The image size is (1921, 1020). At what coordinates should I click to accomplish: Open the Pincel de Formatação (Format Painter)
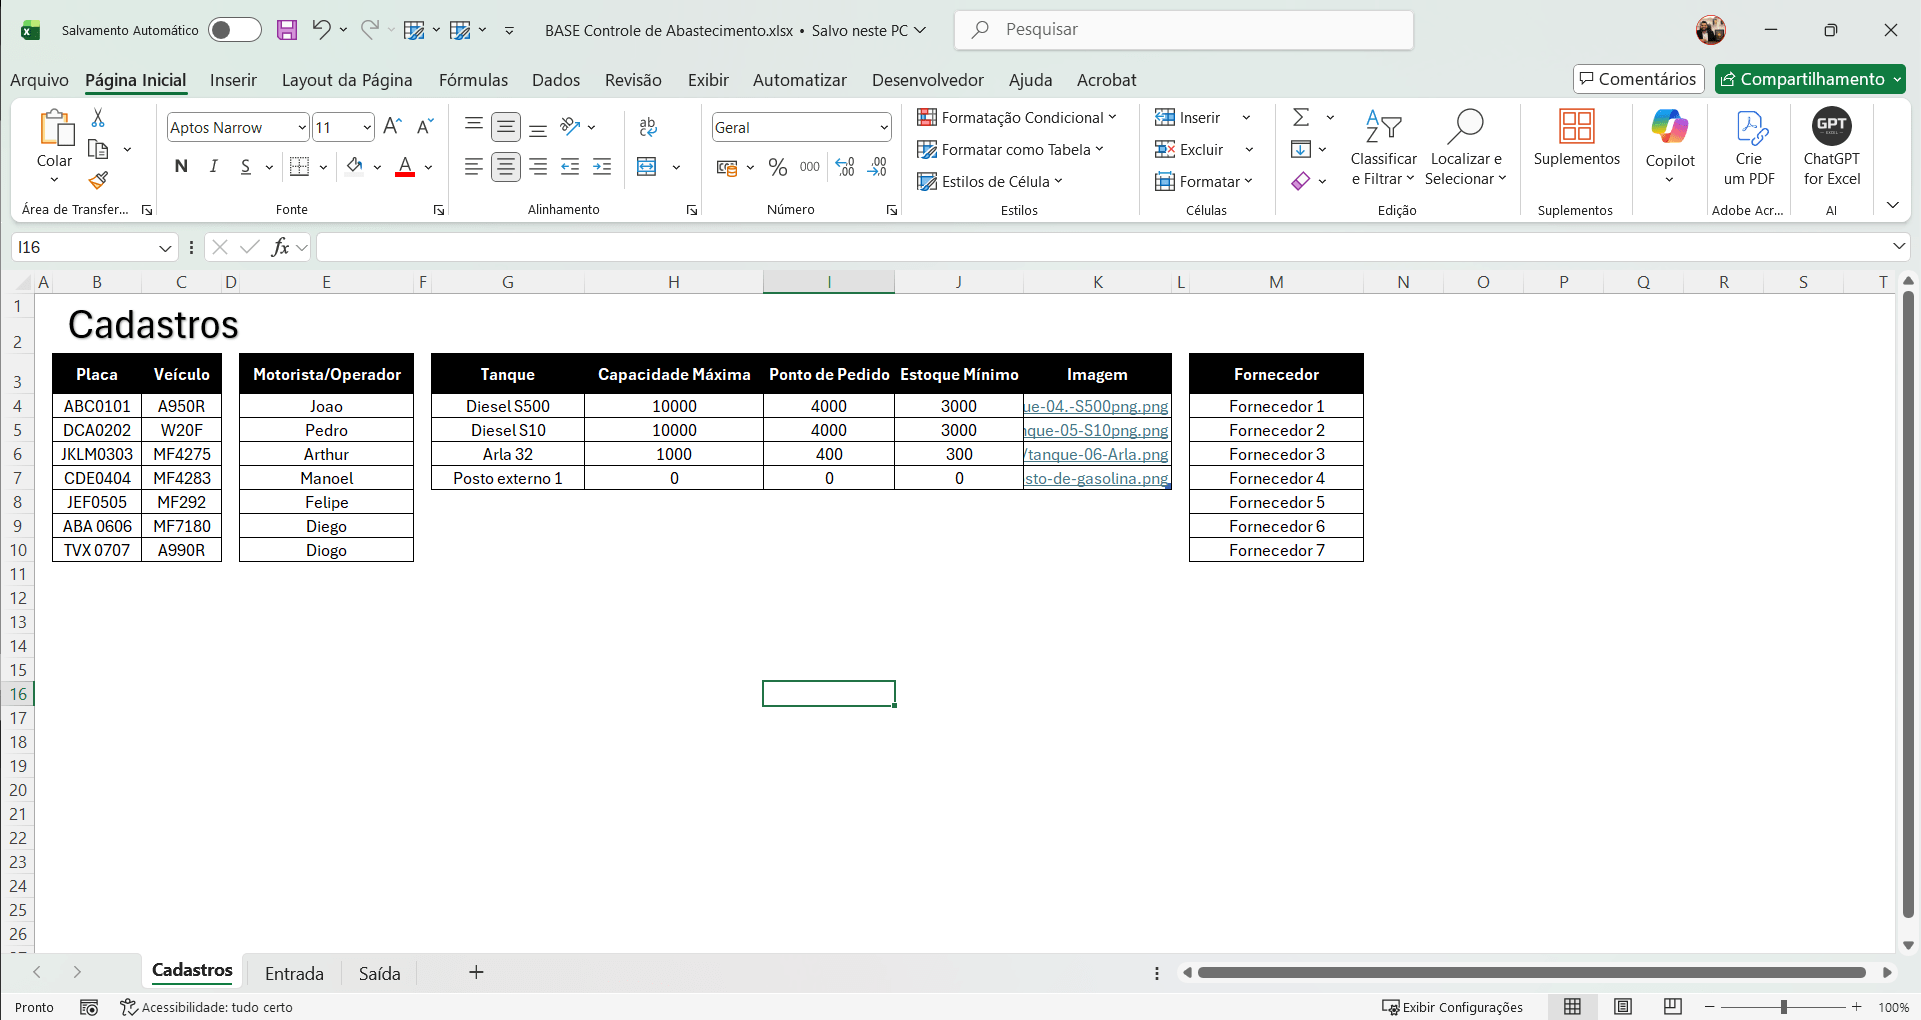97,181
